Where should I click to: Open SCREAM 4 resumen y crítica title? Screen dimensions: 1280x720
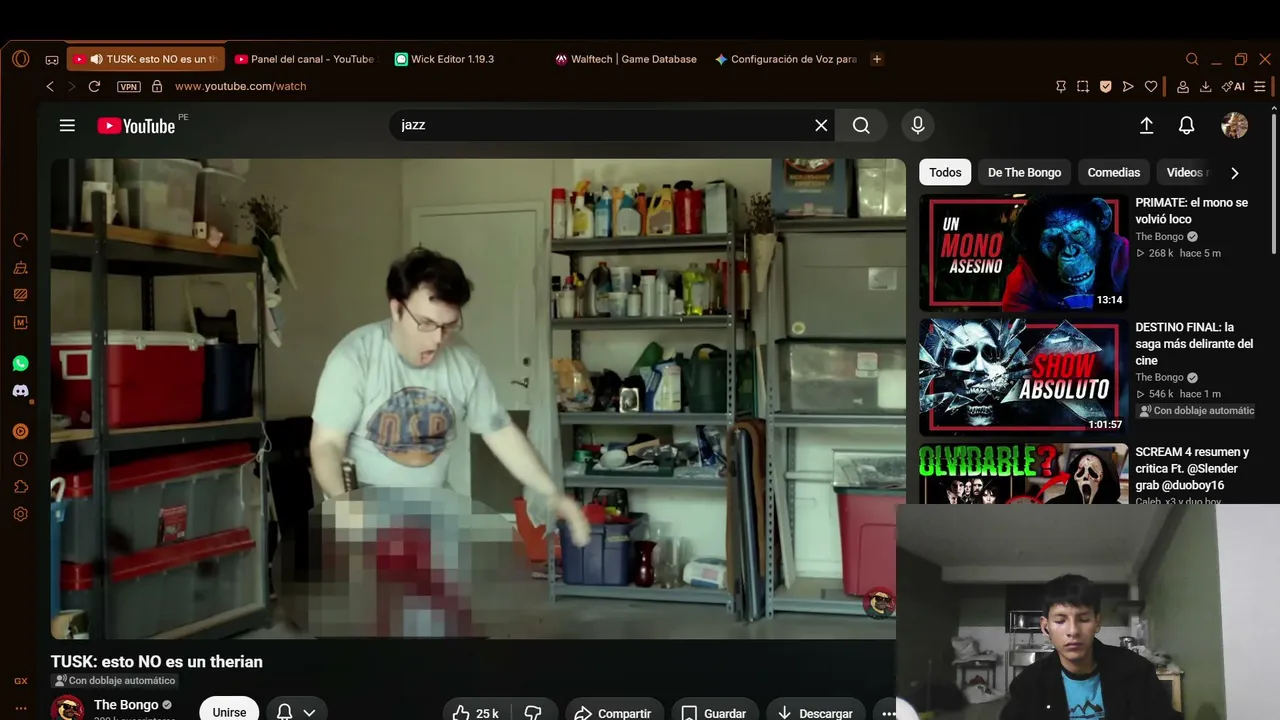point(1192,469)
